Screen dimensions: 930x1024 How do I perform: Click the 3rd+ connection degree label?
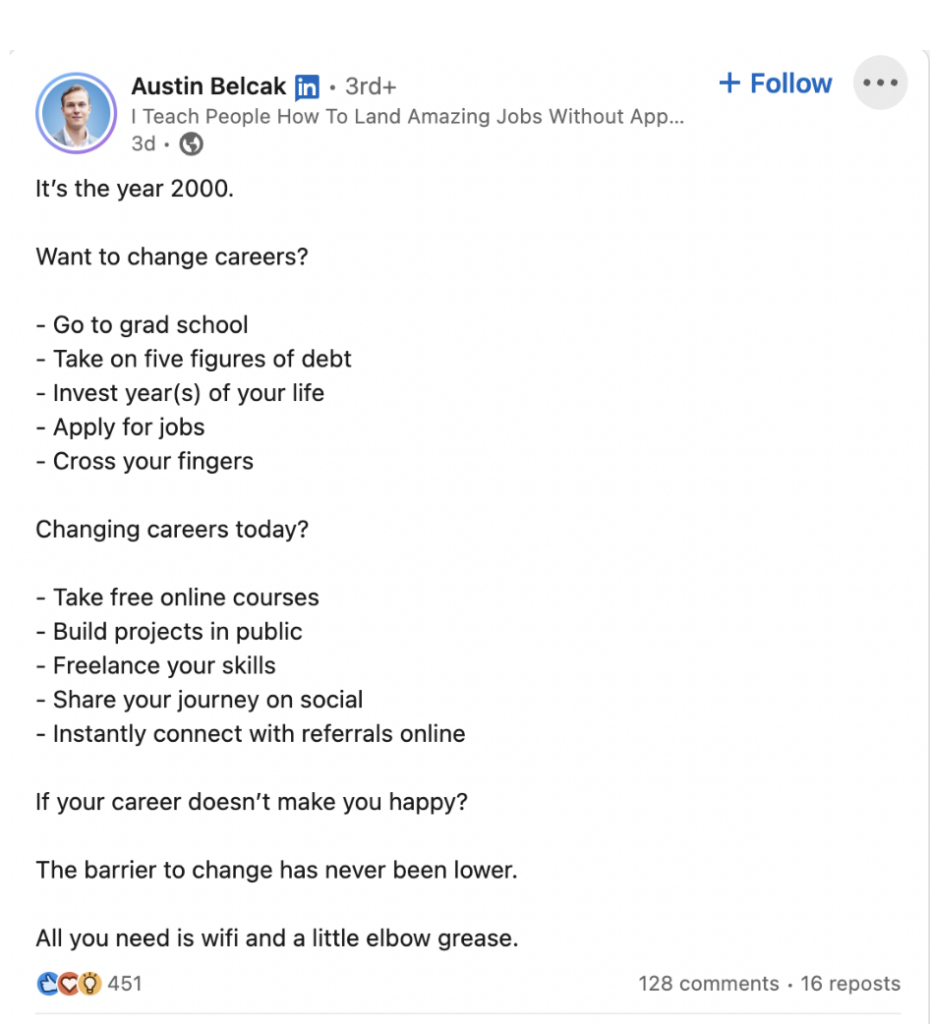370,87
